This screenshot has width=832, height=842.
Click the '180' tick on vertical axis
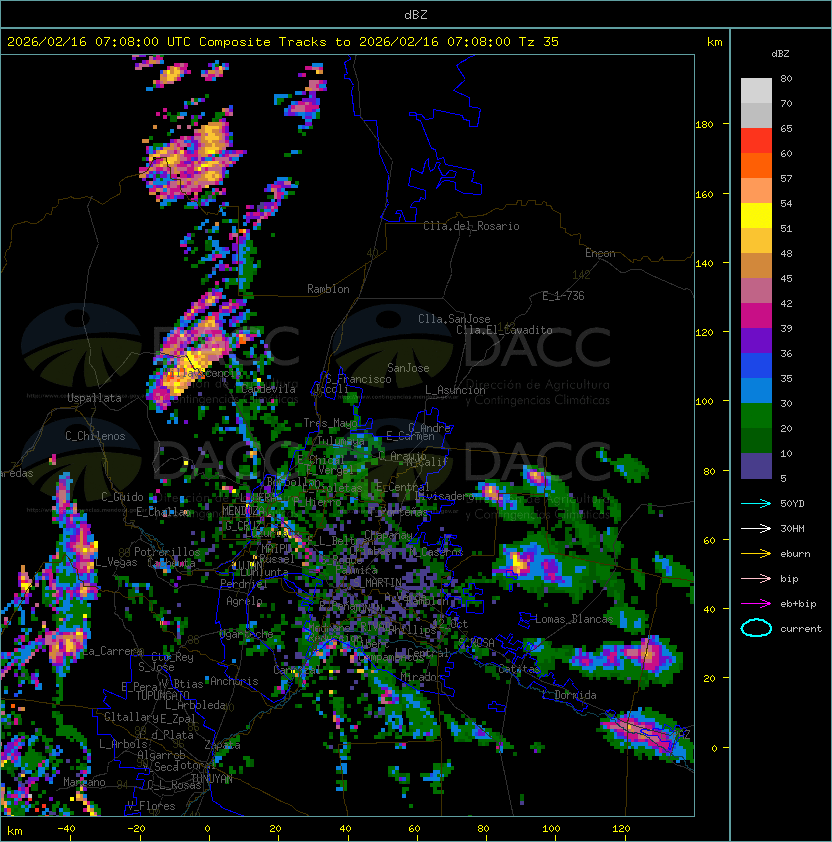704,125
